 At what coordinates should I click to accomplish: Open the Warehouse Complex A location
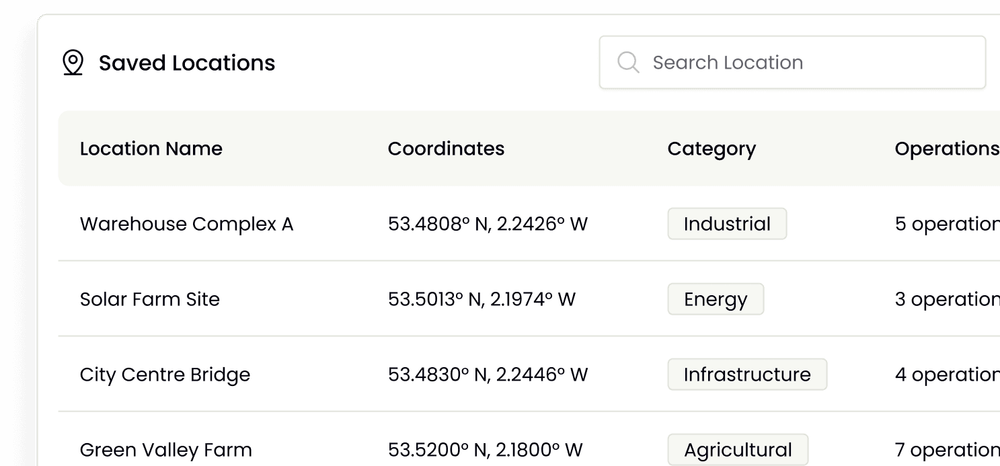[x=186, y=224]
